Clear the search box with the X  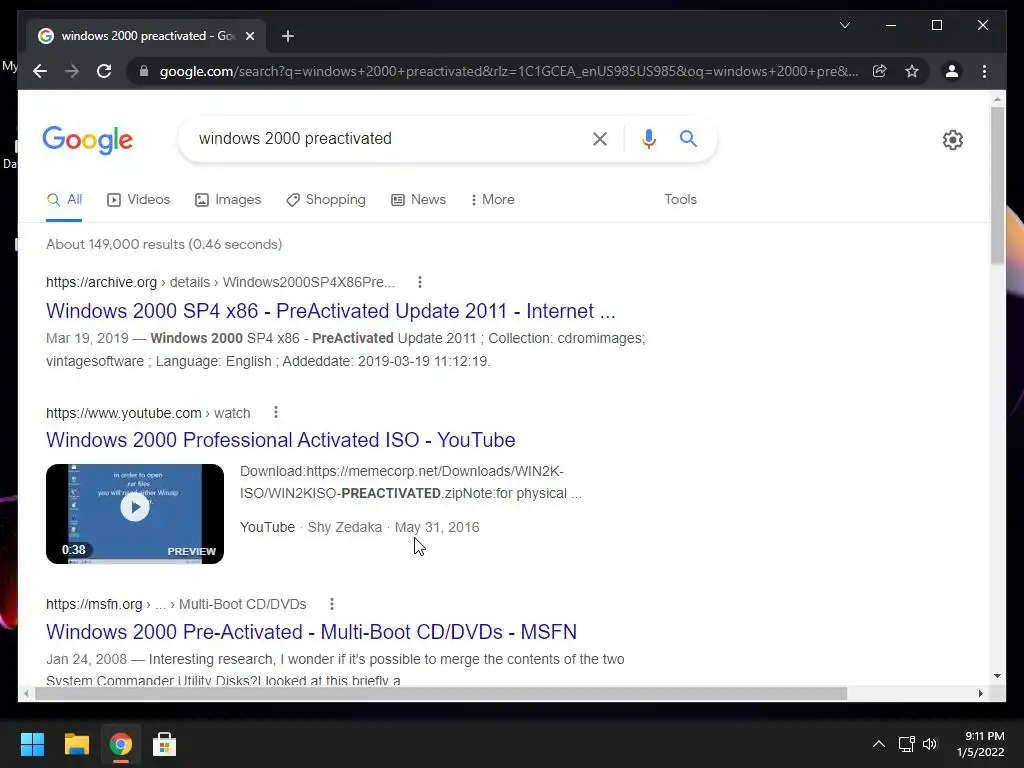(600, 138)
